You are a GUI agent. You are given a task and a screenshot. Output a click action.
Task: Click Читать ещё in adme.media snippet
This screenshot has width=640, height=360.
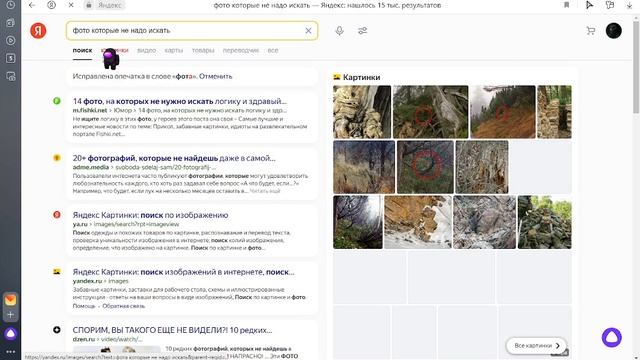[265, 191]
